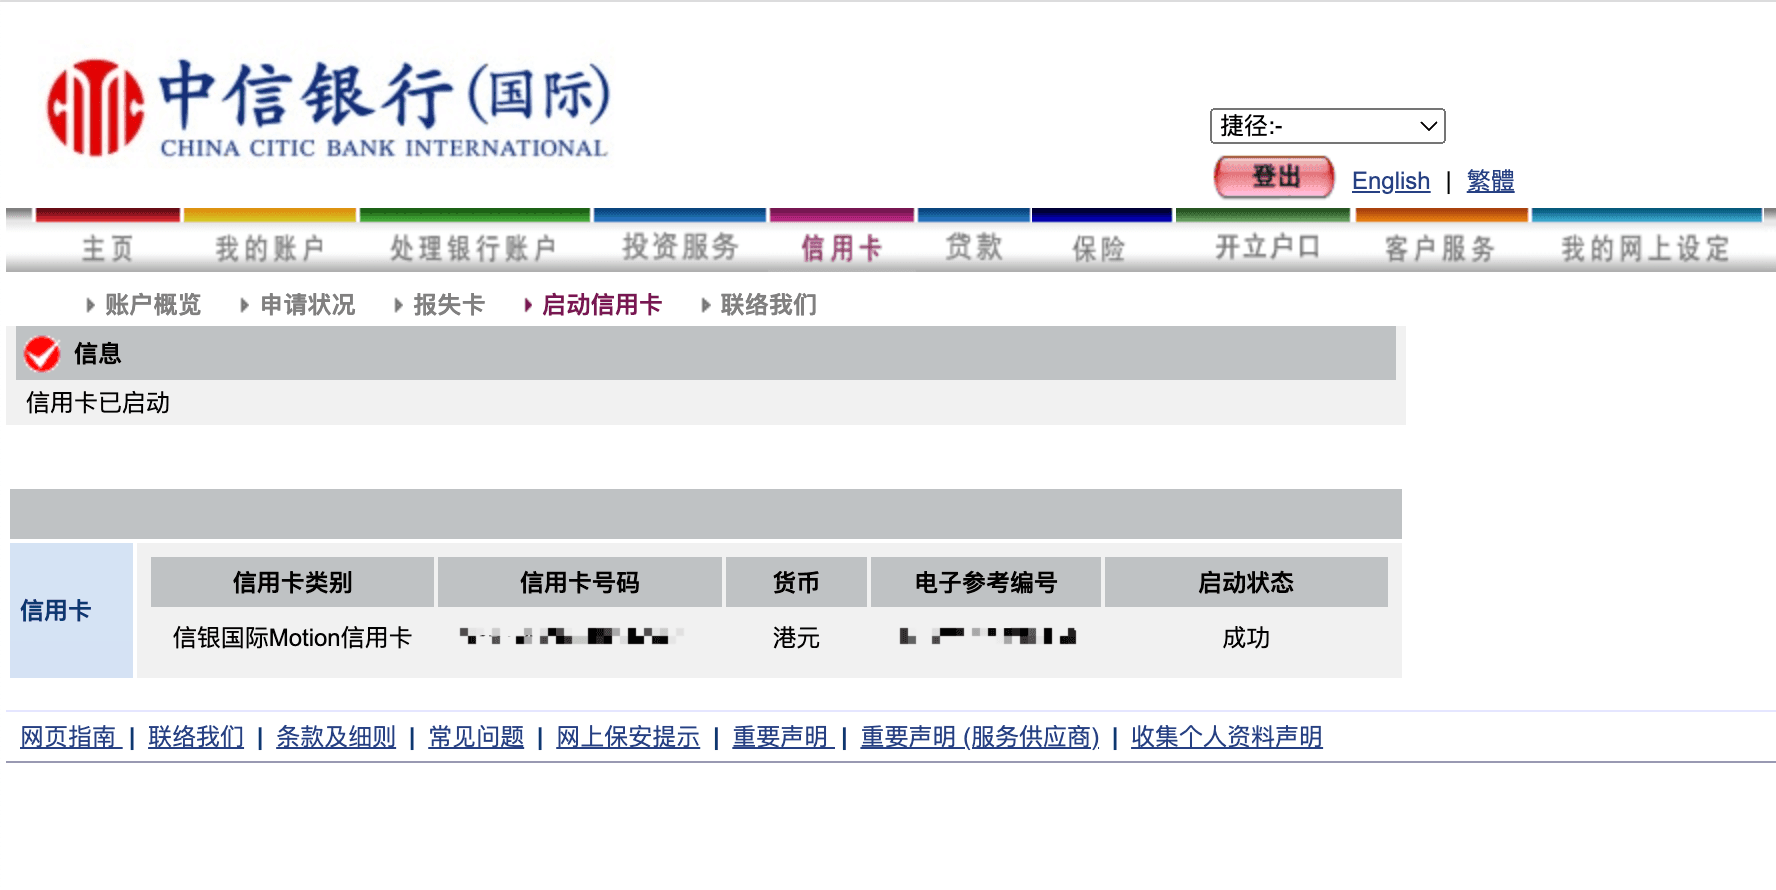The width and height of the screenshot is (1776, 890).
Task: Click the 信用卡 row label on the left
Action: point(56,611)
